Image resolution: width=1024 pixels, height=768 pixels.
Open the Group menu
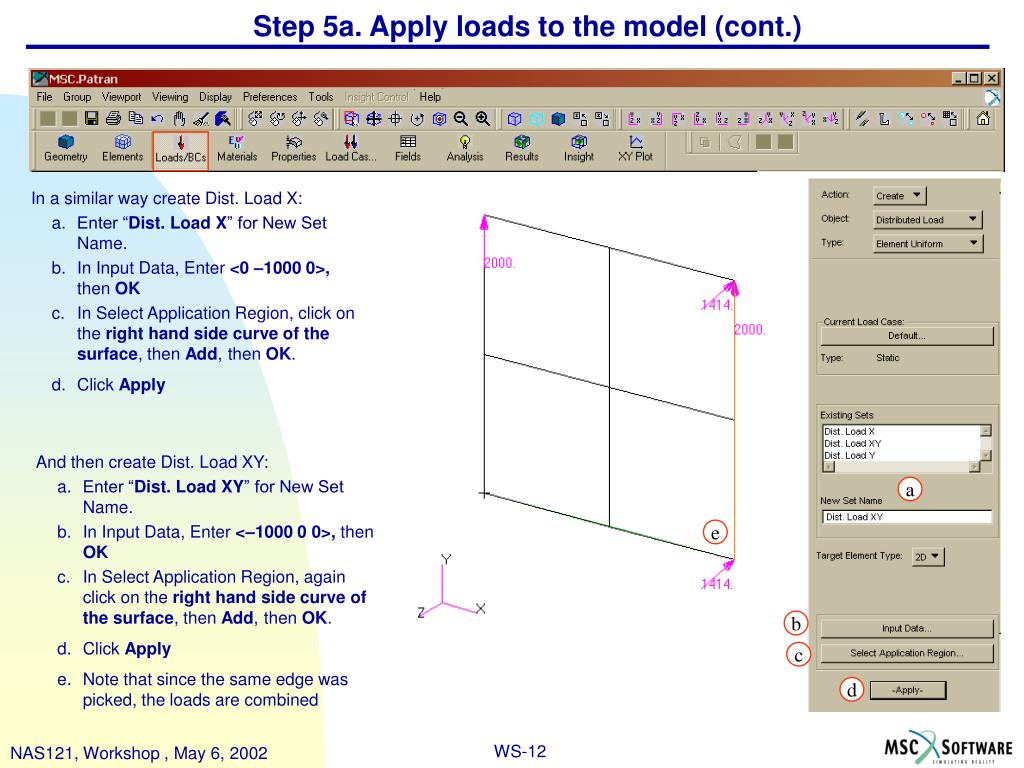coord(77,97)
